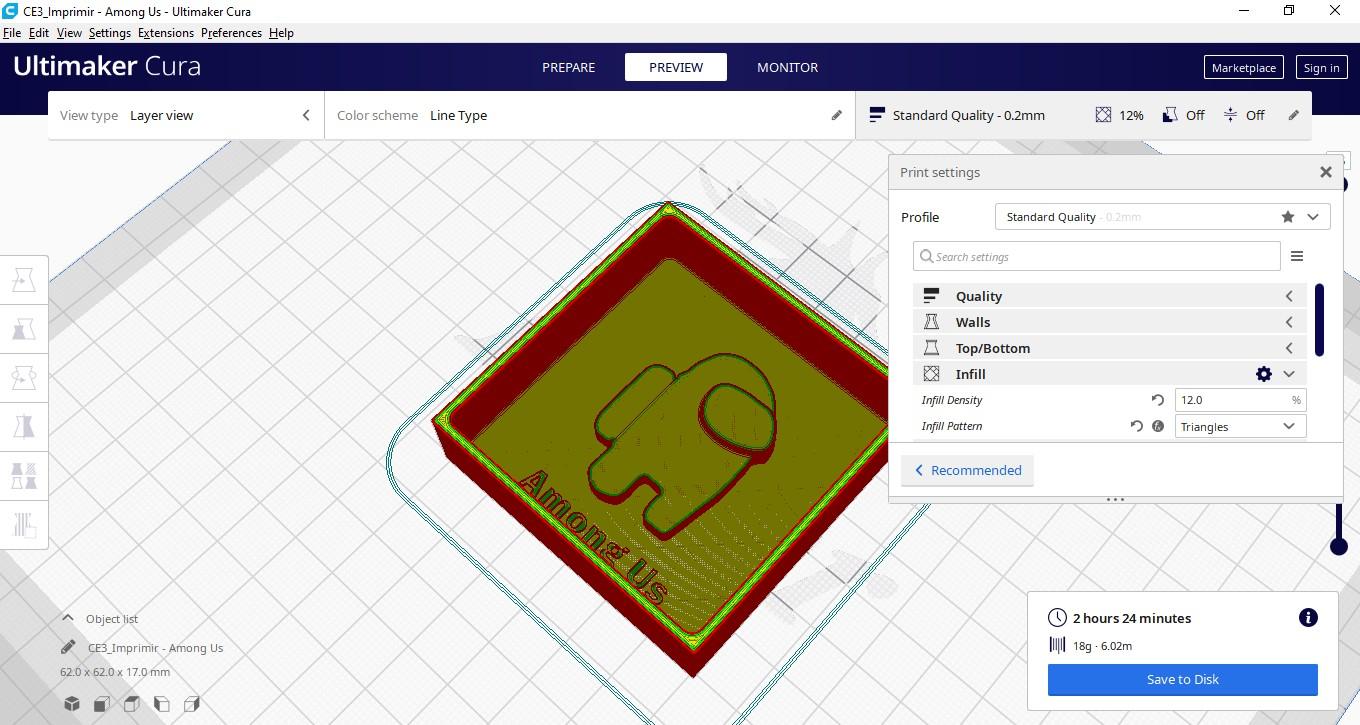The image size is (1360, 725).
Task: Switch back to Recommended settings
Action: (967, 470)
